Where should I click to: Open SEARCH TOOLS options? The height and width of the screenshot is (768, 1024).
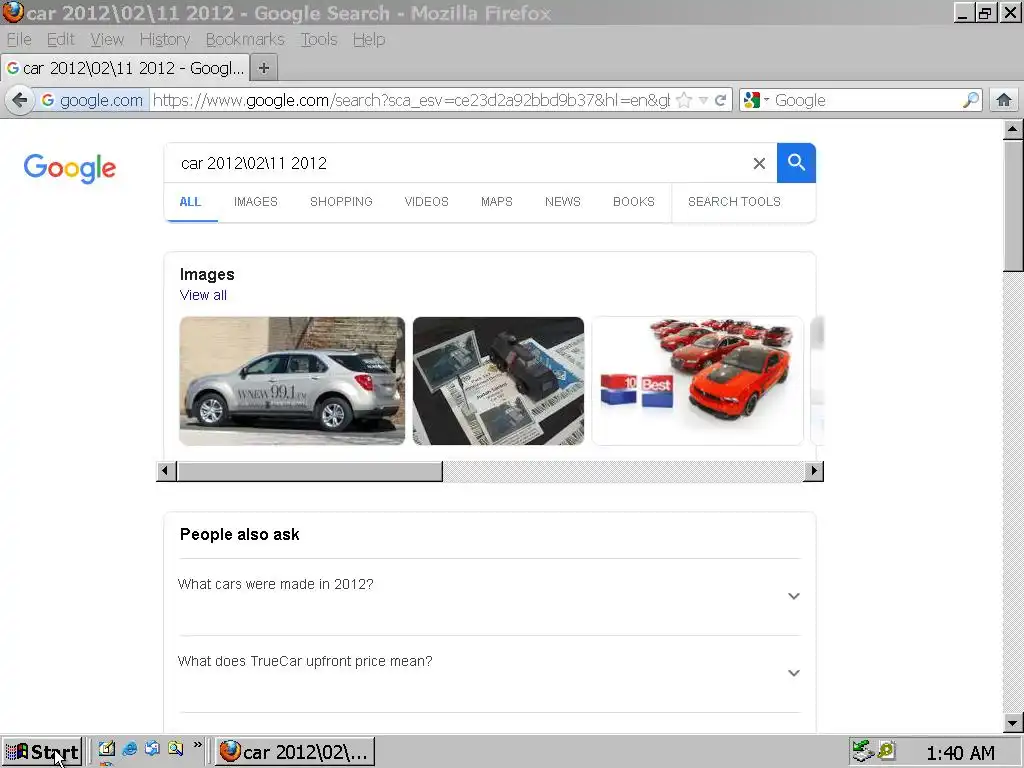[734, 202]
